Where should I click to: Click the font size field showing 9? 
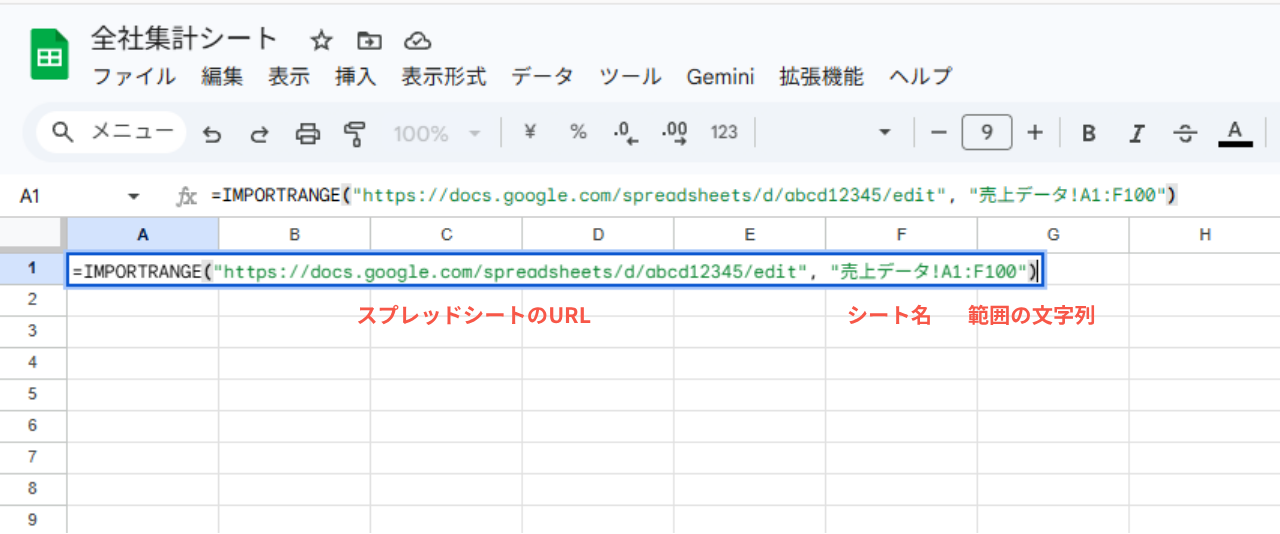coord(987,132)
